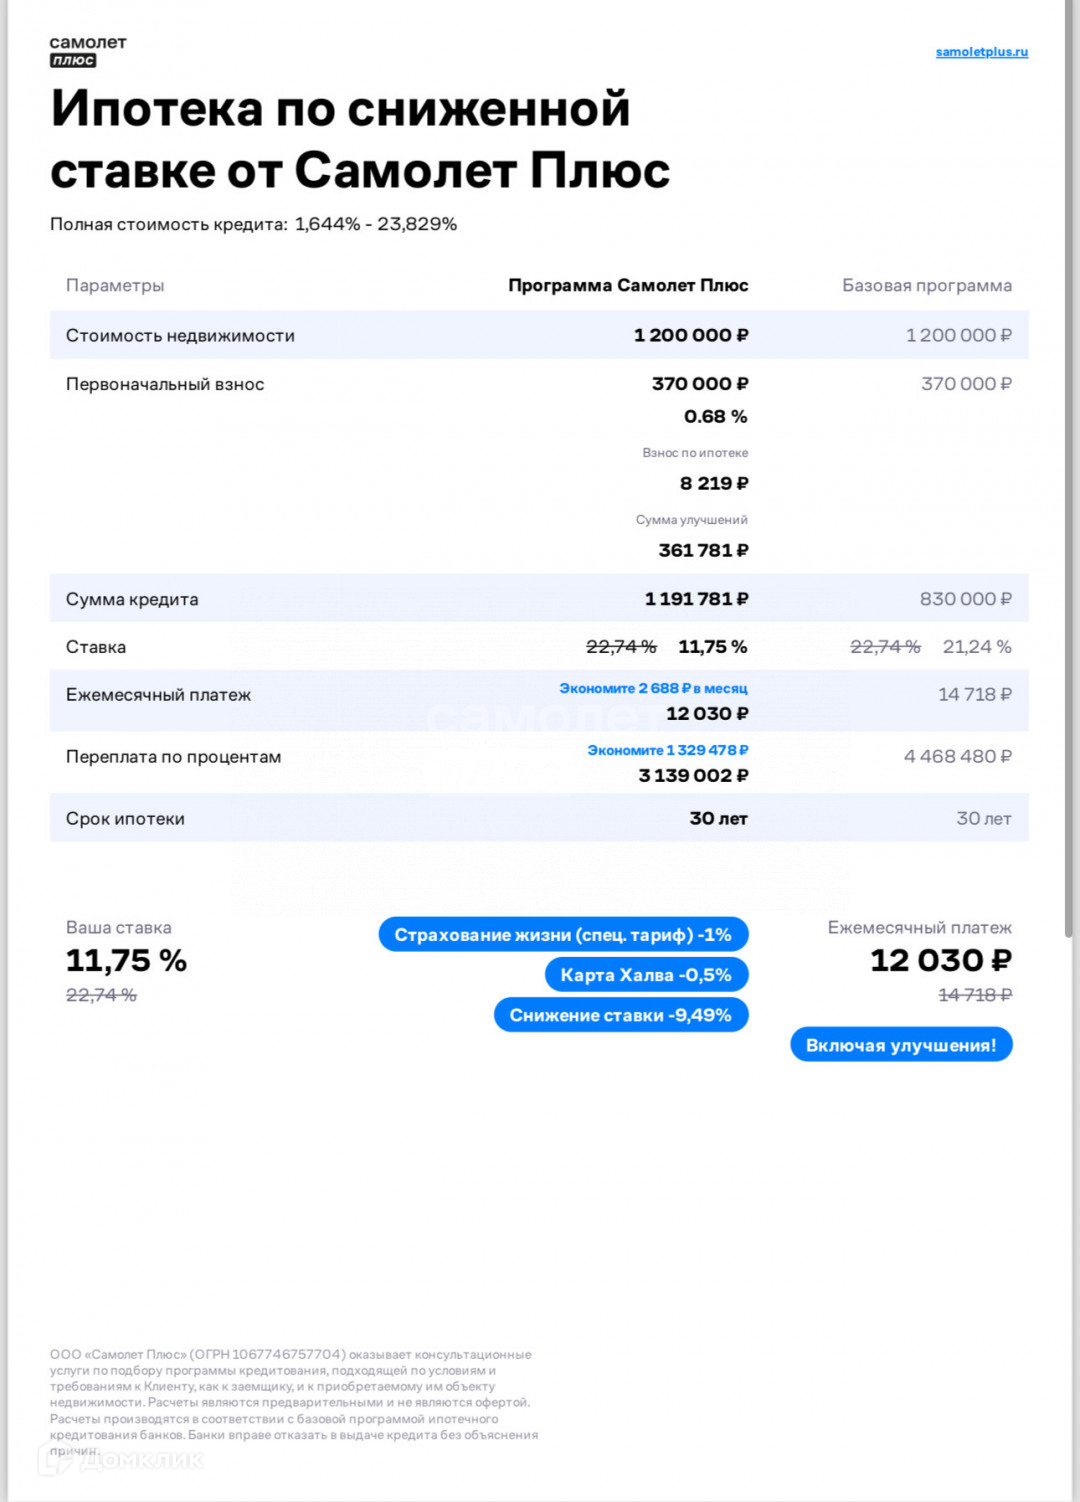Click the 'Срок ипотеки' row label
The width and height of the screenshot is (1080, 1502).
coord(125,819)
